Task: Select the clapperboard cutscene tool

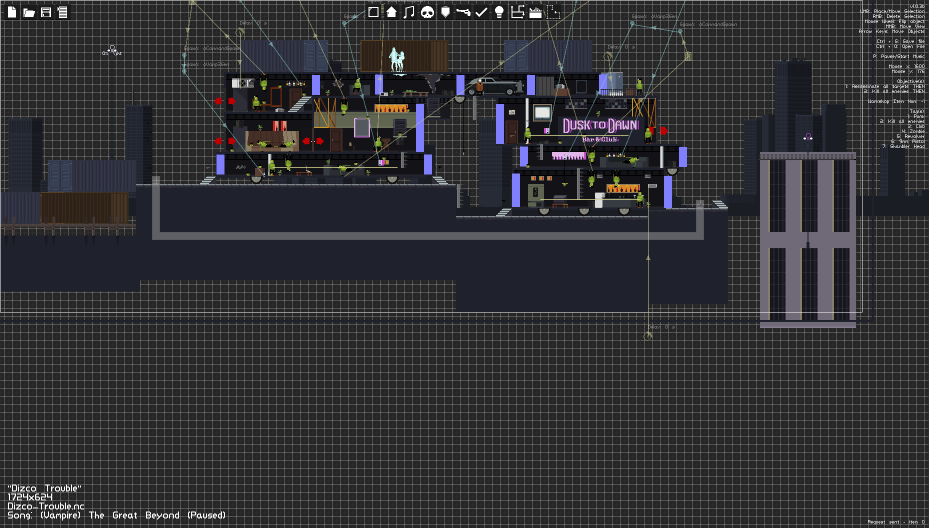Action: tap(536, 12)
